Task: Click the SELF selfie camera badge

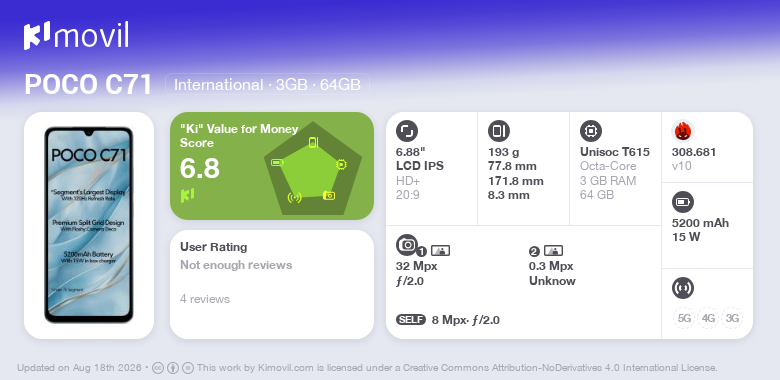Action: click(x=411, y=319)
